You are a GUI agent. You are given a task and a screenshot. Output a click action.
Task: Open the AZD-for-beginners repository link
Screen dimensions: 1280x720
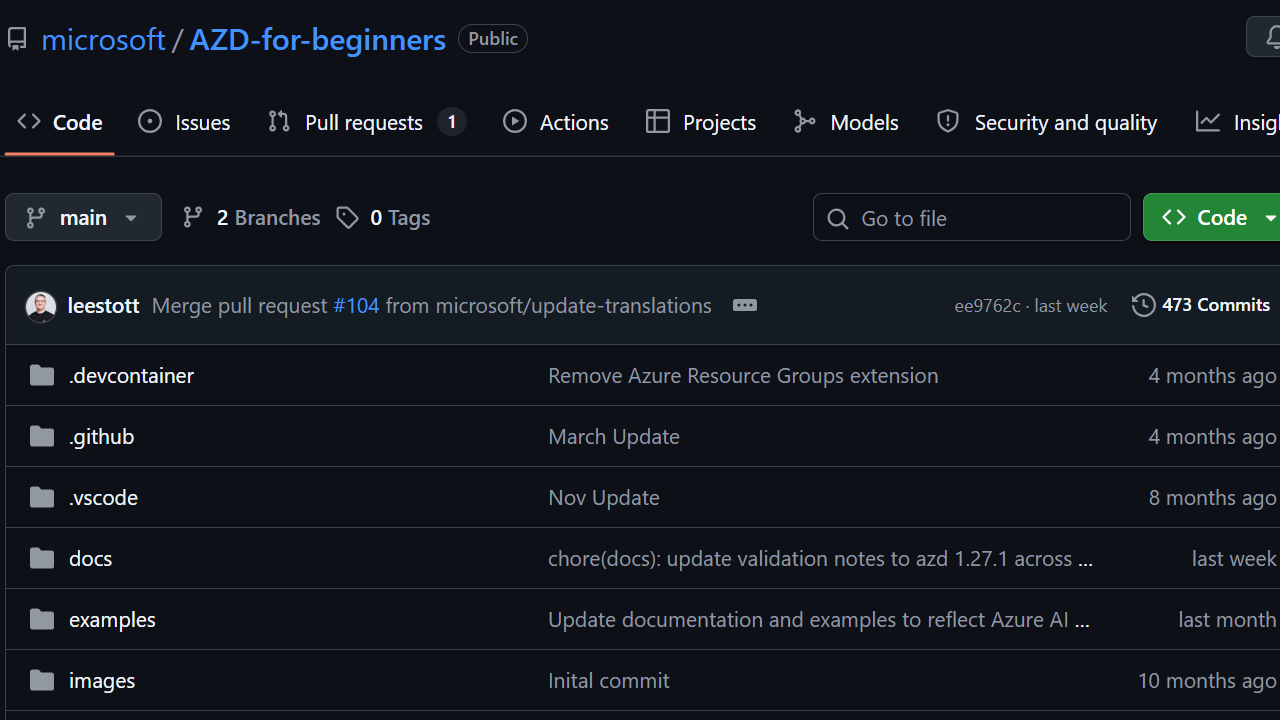[x=318, y=40]
